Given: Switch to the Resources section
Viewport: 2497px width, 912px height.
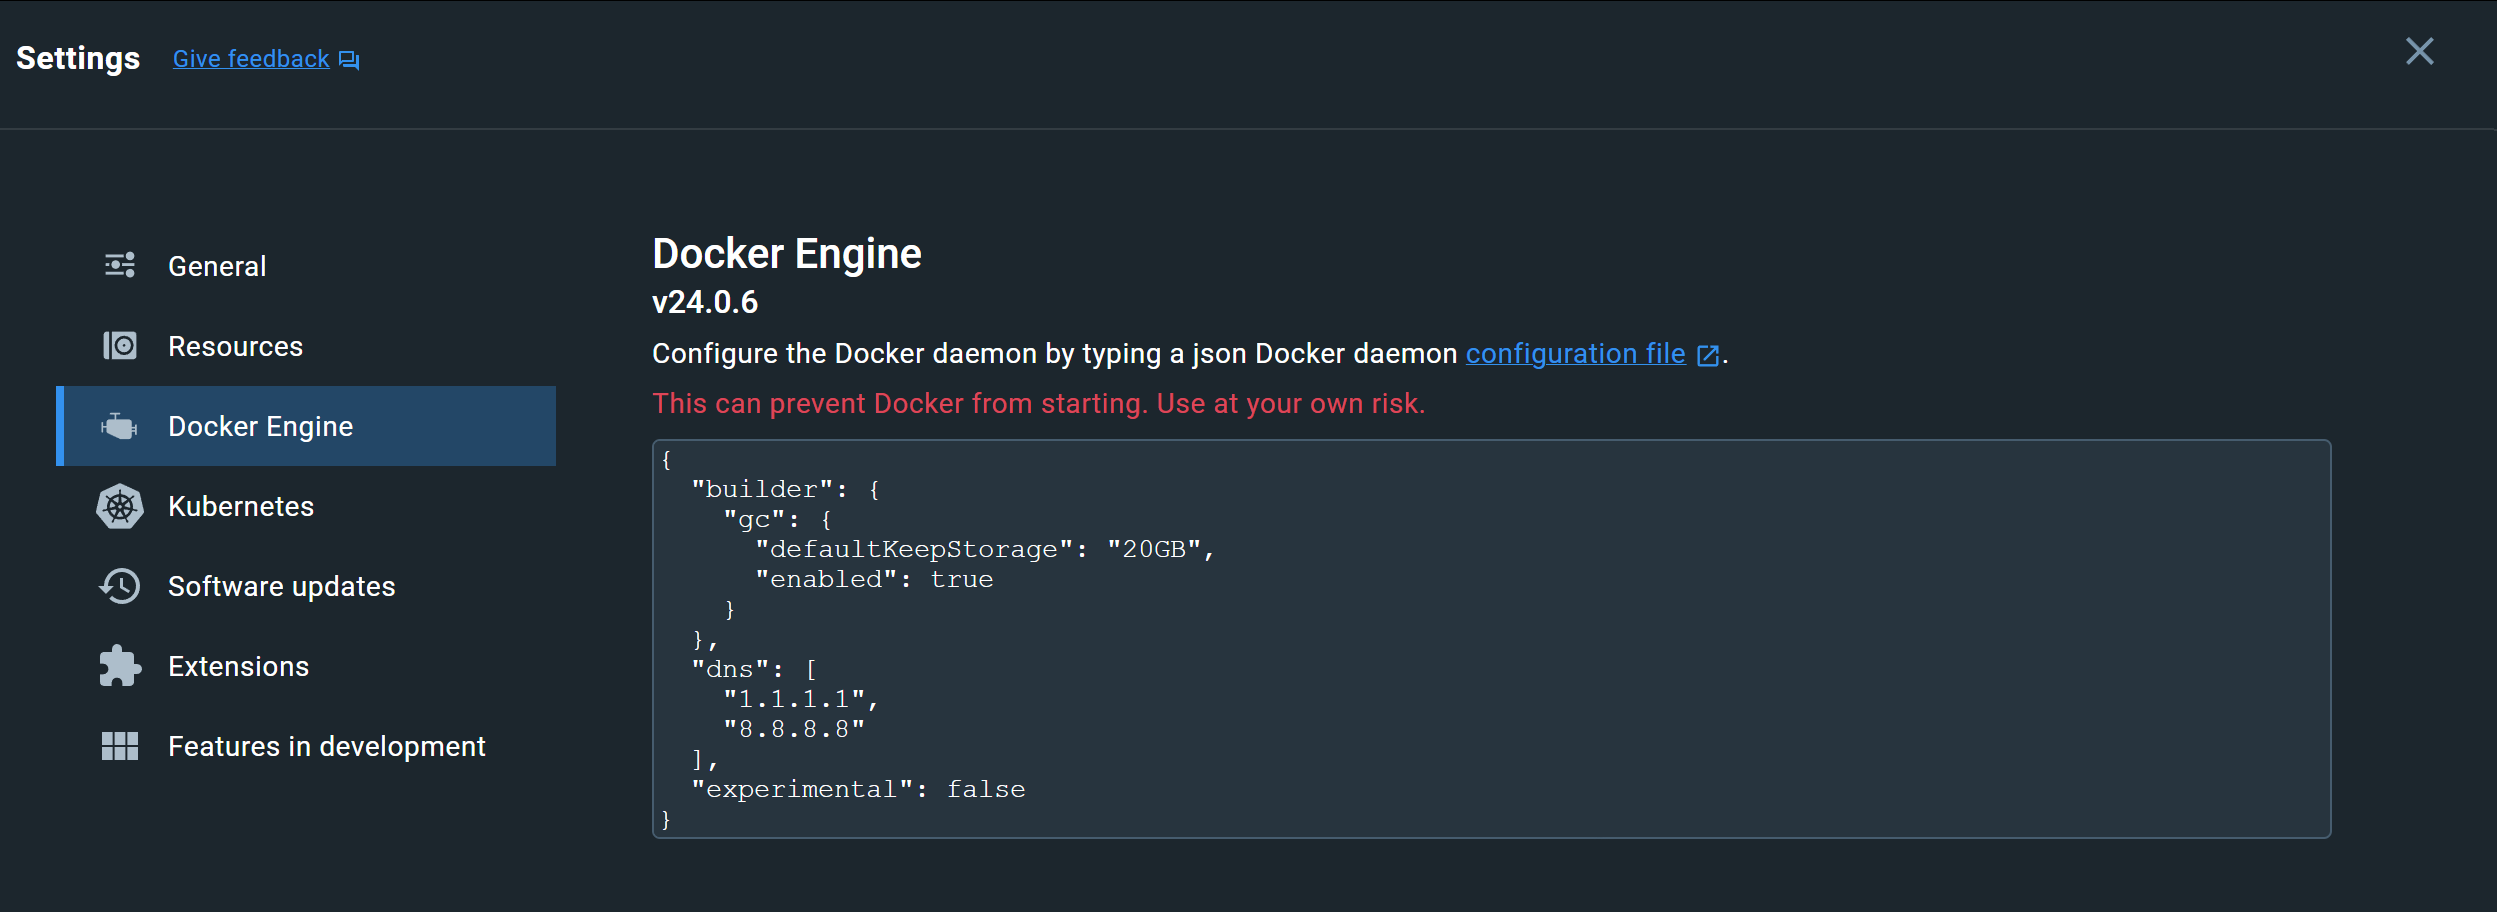Looking at the screenshot, I should coord(306,346).
